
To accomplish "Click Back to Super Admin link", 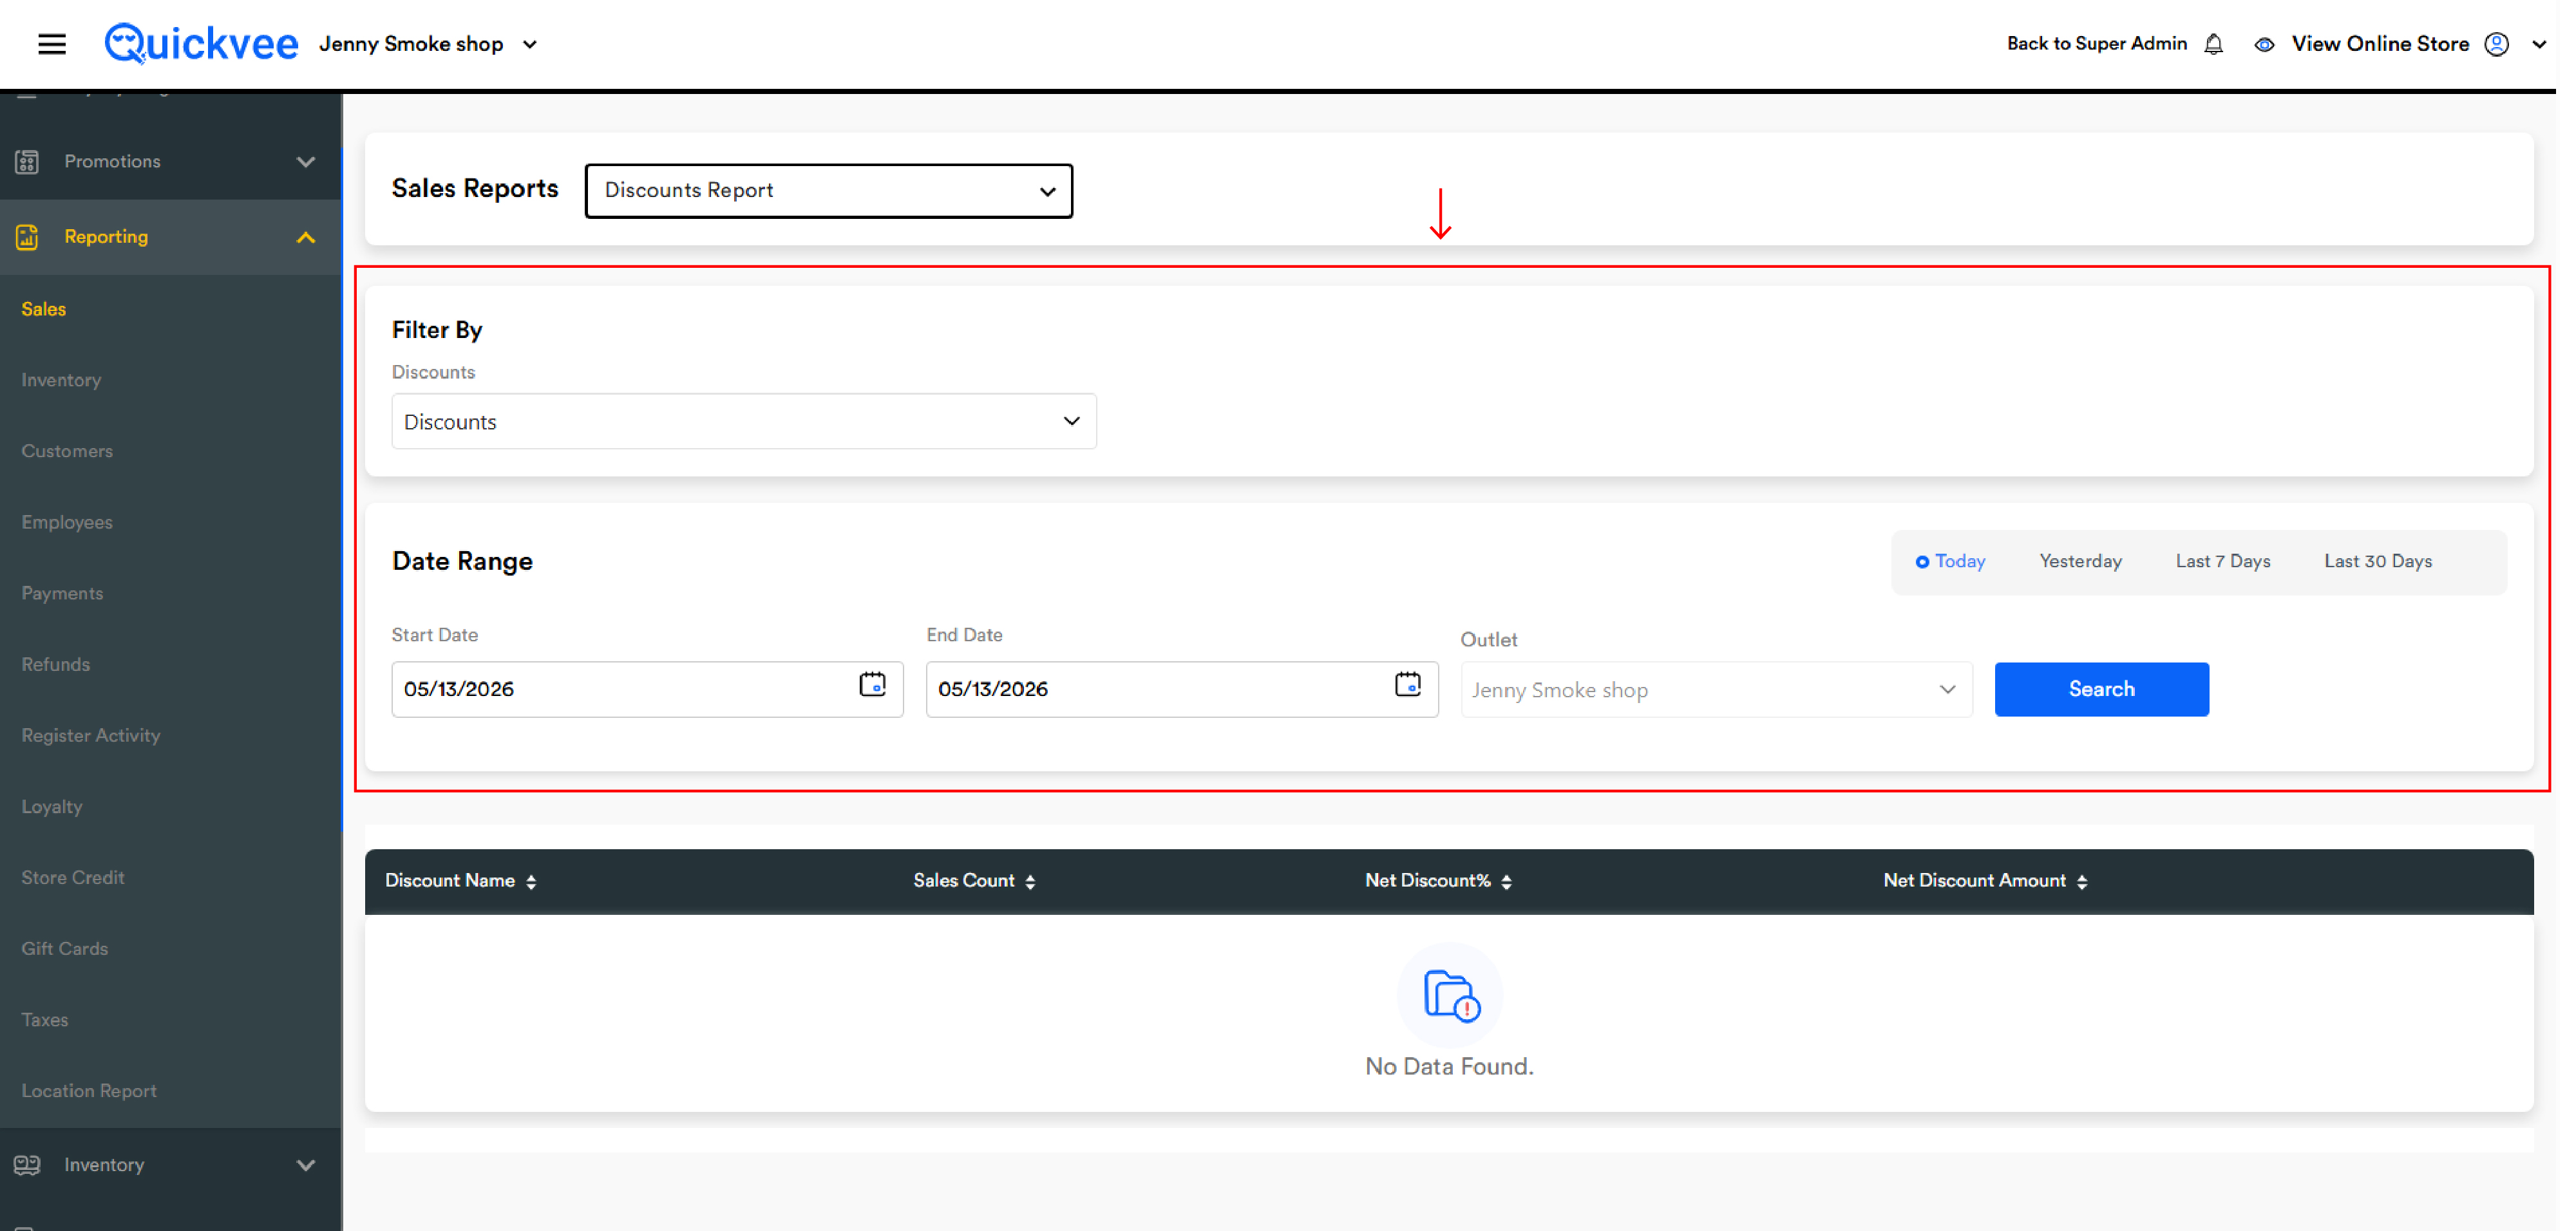I will (x=2096, y=44).
